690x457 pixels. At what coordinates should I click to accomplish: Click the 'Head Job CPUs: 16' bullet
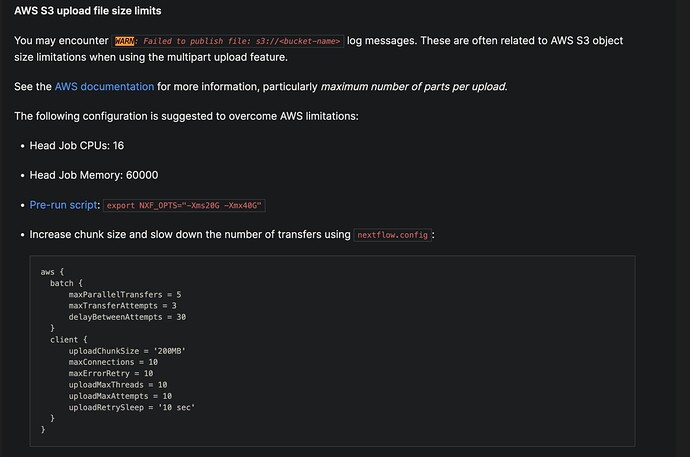pyautogui.click(x=77, y=146)
